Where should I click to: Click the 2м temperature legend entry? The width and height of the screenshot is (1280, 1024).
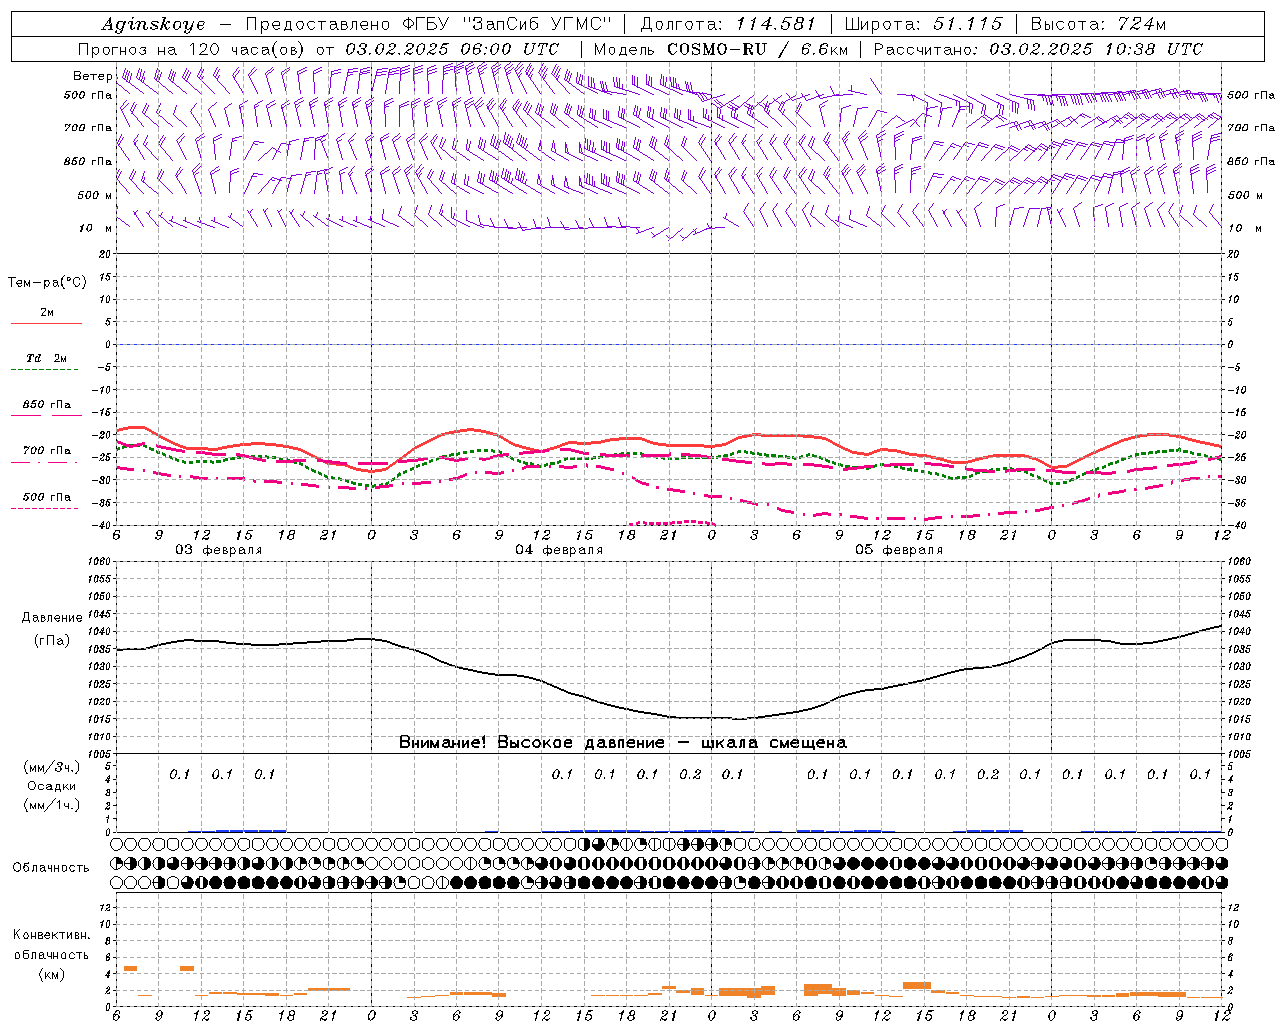coord(47,313)
